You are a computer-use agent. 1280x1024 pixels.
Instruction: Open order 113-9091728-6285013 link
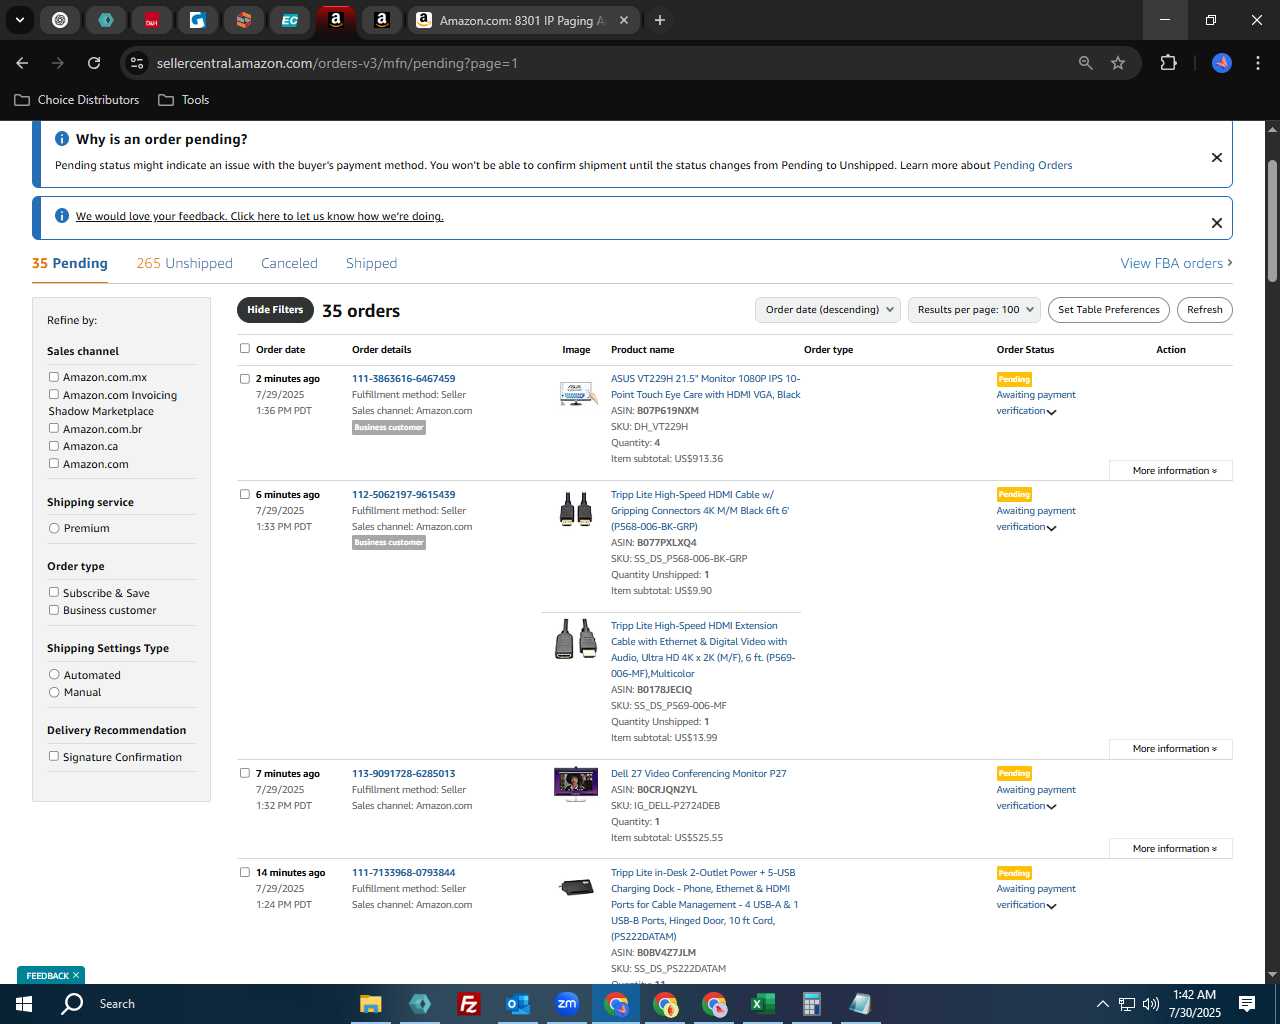click(403, 774)
